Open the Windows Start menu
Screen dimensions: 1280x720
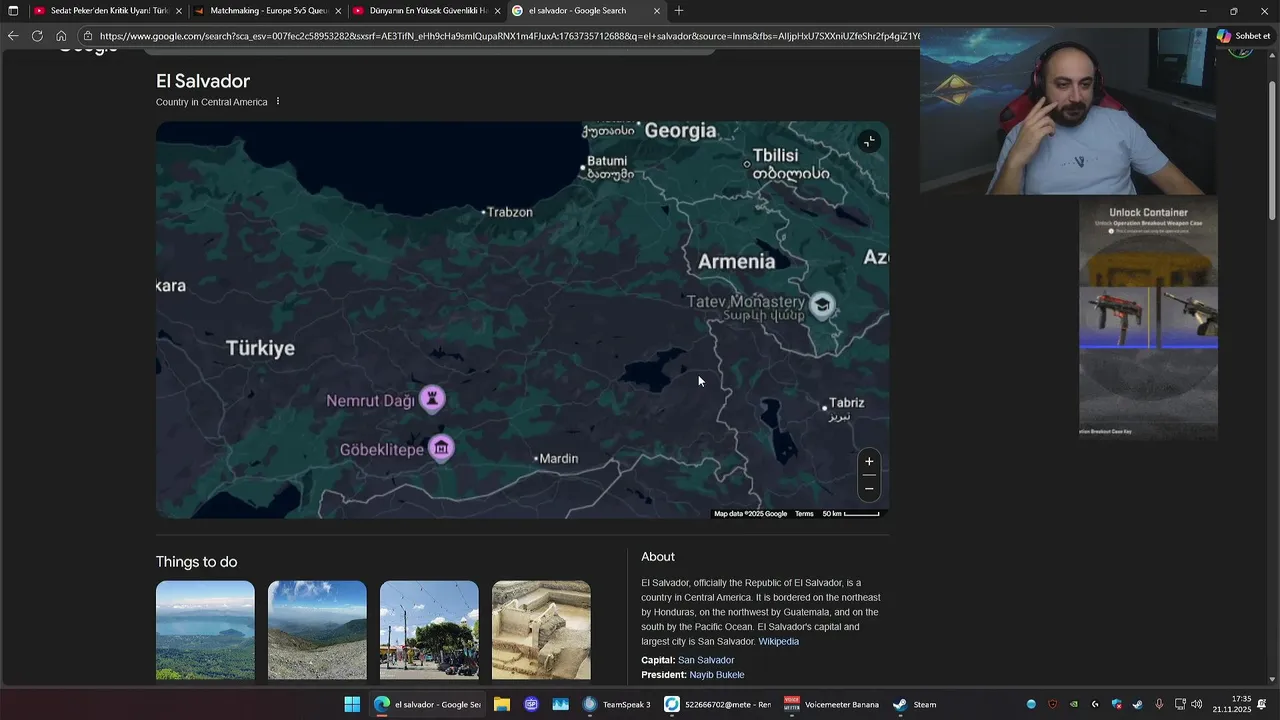click(352, 704)
